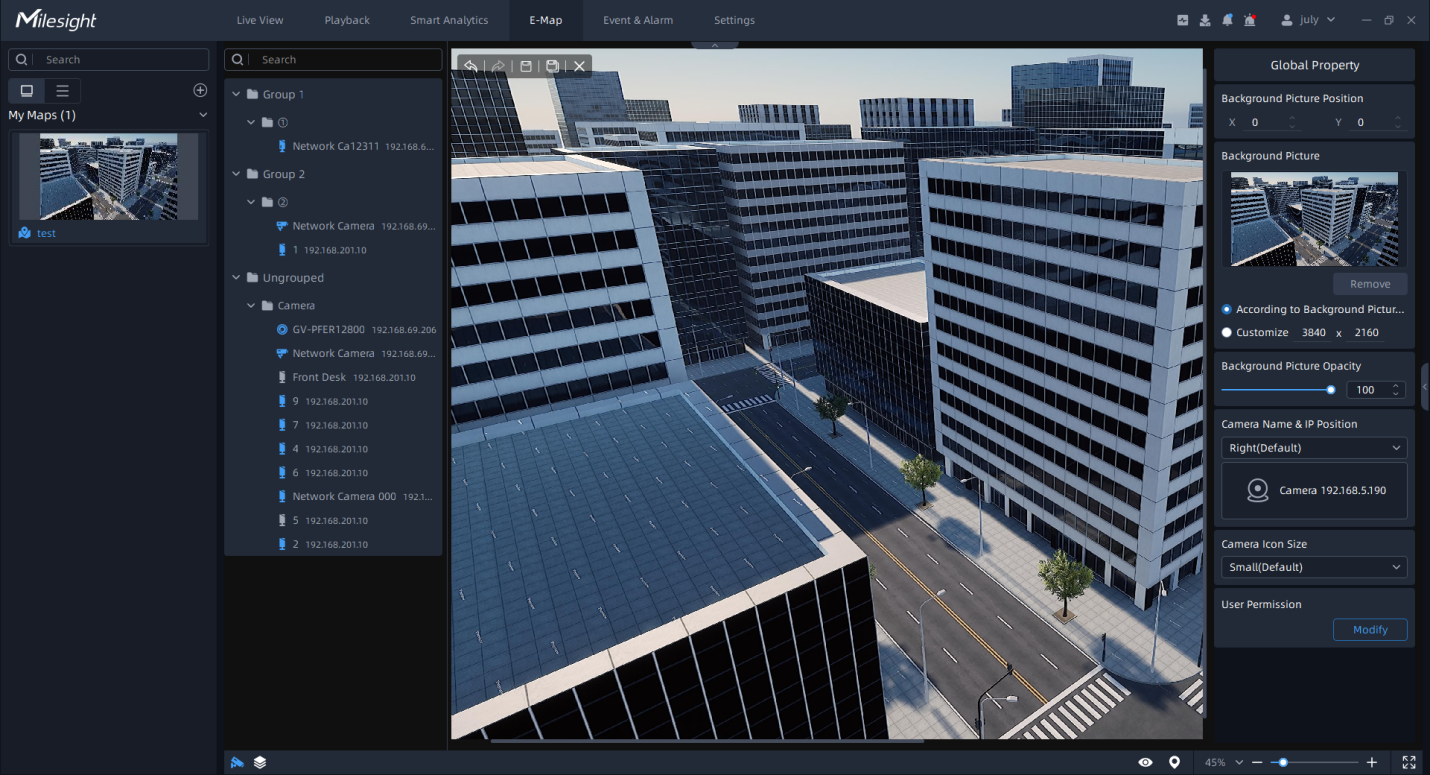Screen dimensions: 1430x775
Task: Click the save icon in map toolbar
Action: click(526, 66)
